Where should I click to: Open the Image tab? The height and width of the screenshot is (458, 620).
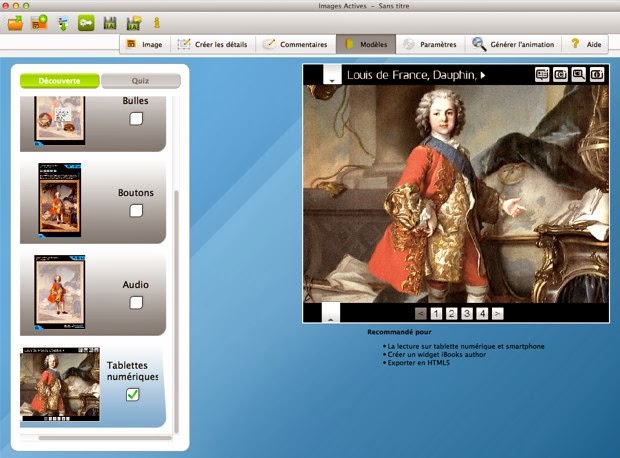pyautogui.click(x=145, y=44)
